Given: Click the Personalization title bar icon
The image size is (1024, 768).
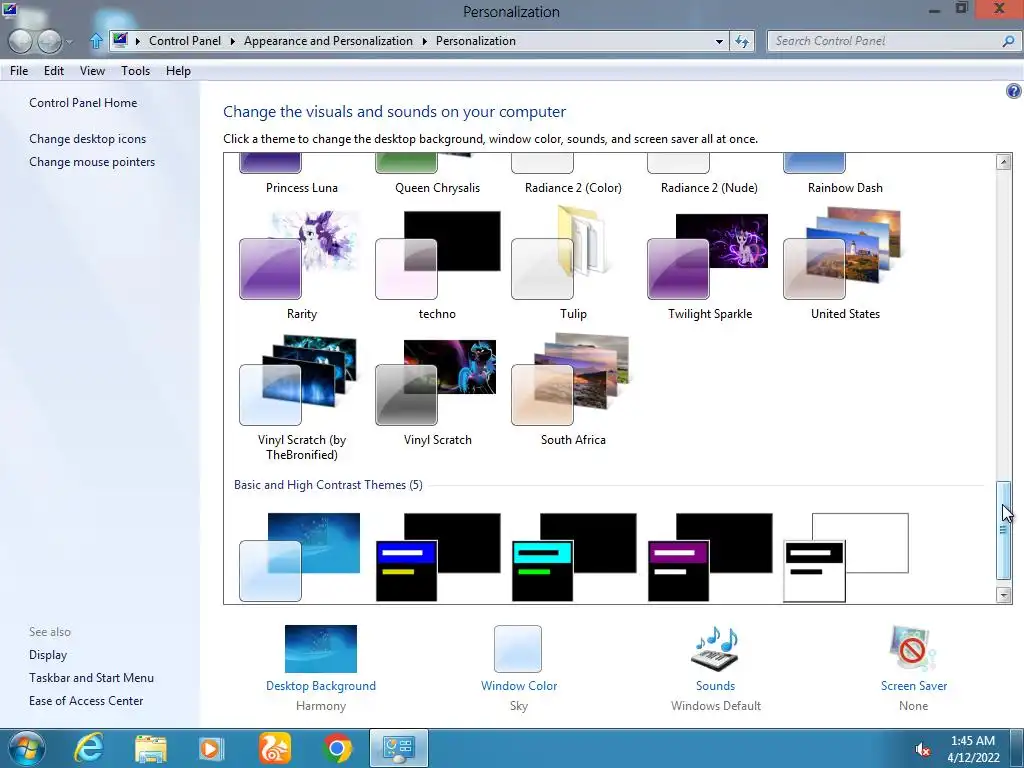Looking at the screenshot, I should pos(9,9).
